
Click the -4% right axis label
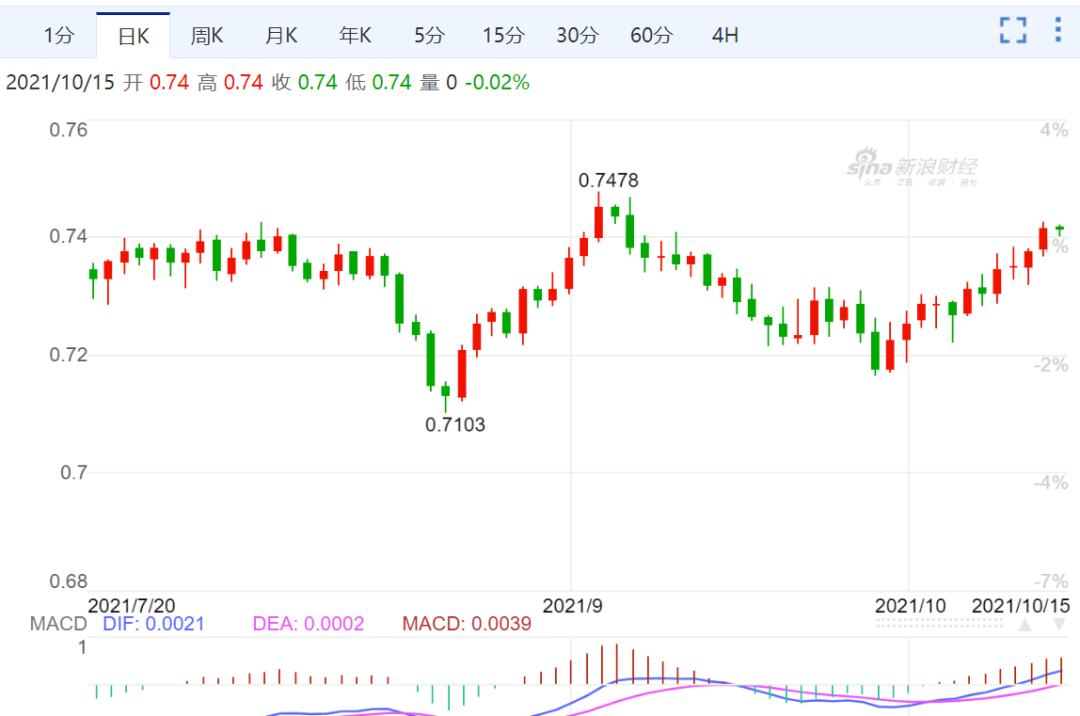(x=1050, y=483)
